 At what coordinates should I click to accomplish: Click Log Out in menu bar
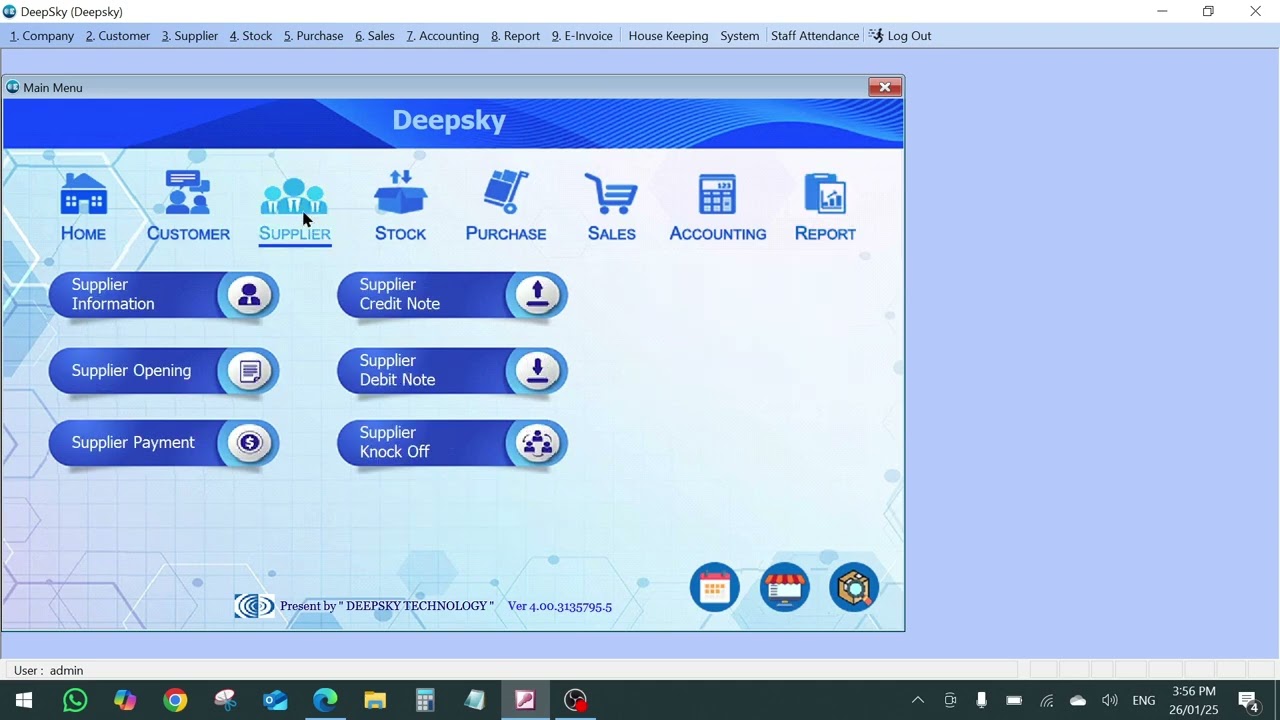pos(900,36)
